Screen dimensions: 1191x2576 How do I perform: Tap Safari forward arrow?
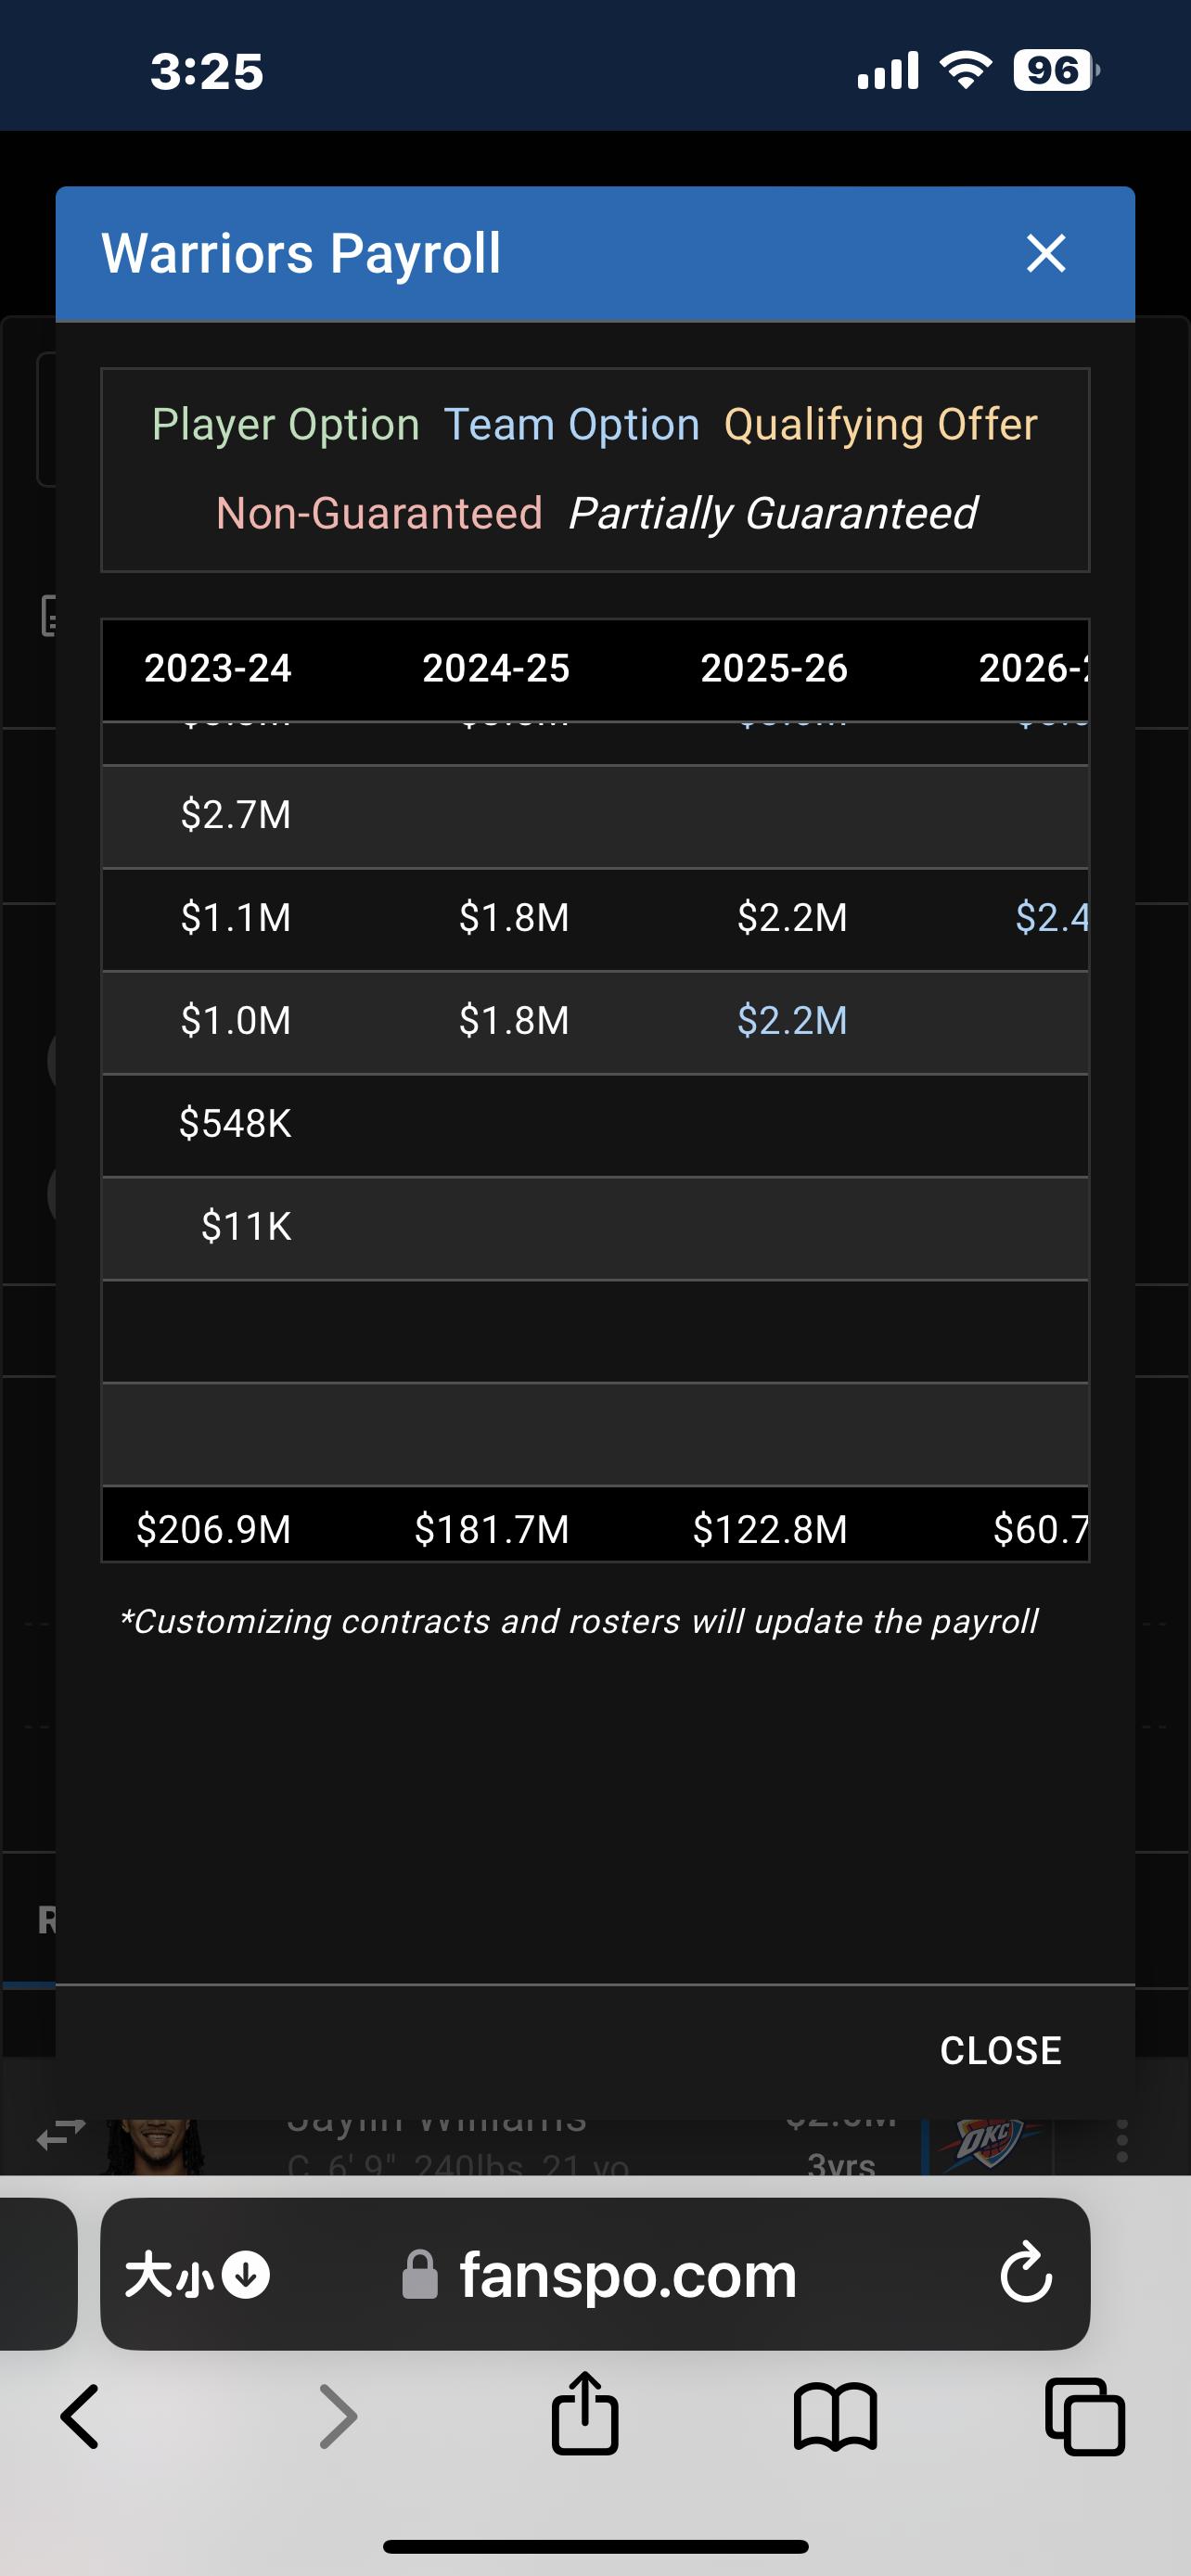338,2416
